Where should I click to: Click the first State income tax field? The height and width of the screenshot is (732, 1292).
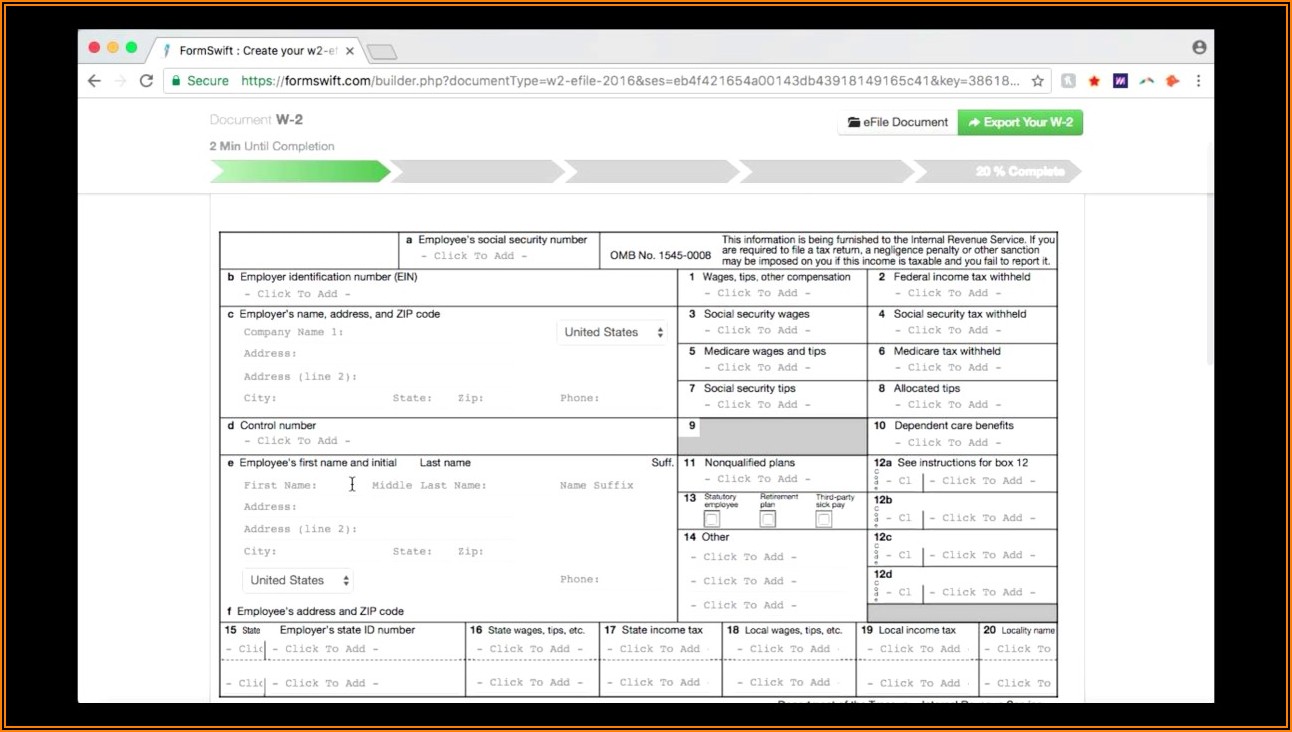[x=660, y=649]
